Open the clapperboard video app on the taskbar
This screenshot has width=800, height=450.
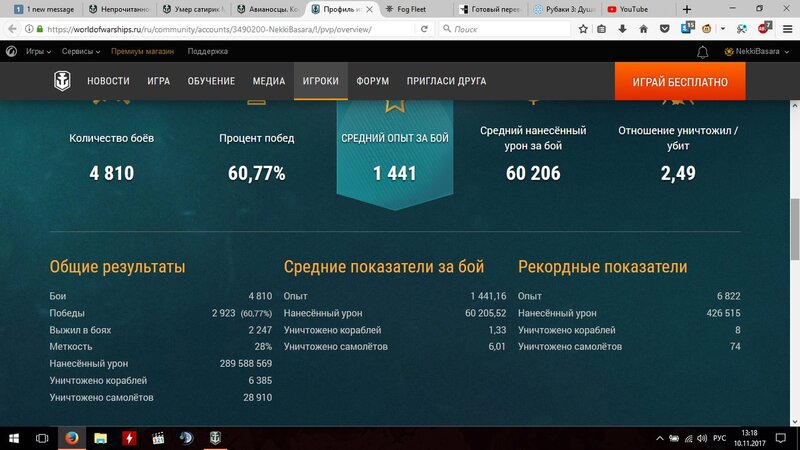point(158,438)
